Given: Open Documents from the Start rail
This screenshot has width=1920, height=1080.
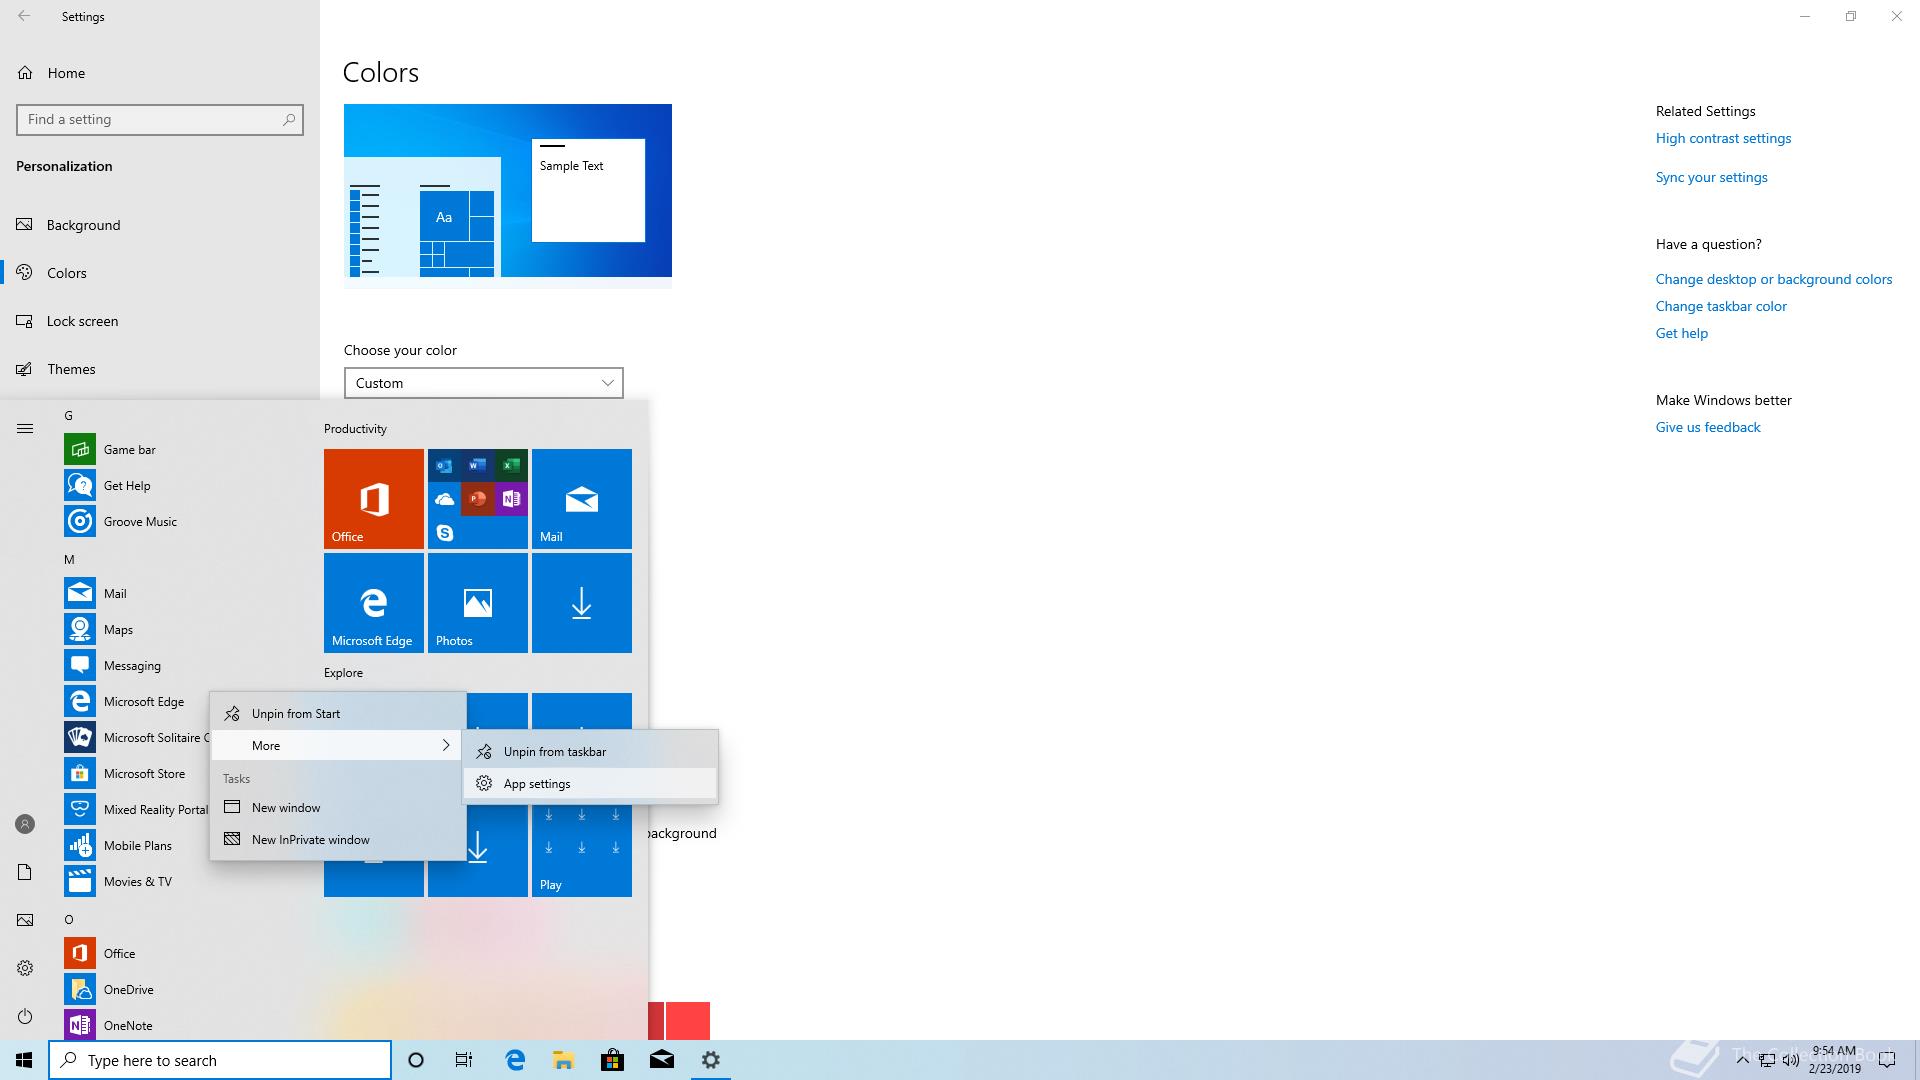Looking at the screenshot, I should [x=25, y=872].
